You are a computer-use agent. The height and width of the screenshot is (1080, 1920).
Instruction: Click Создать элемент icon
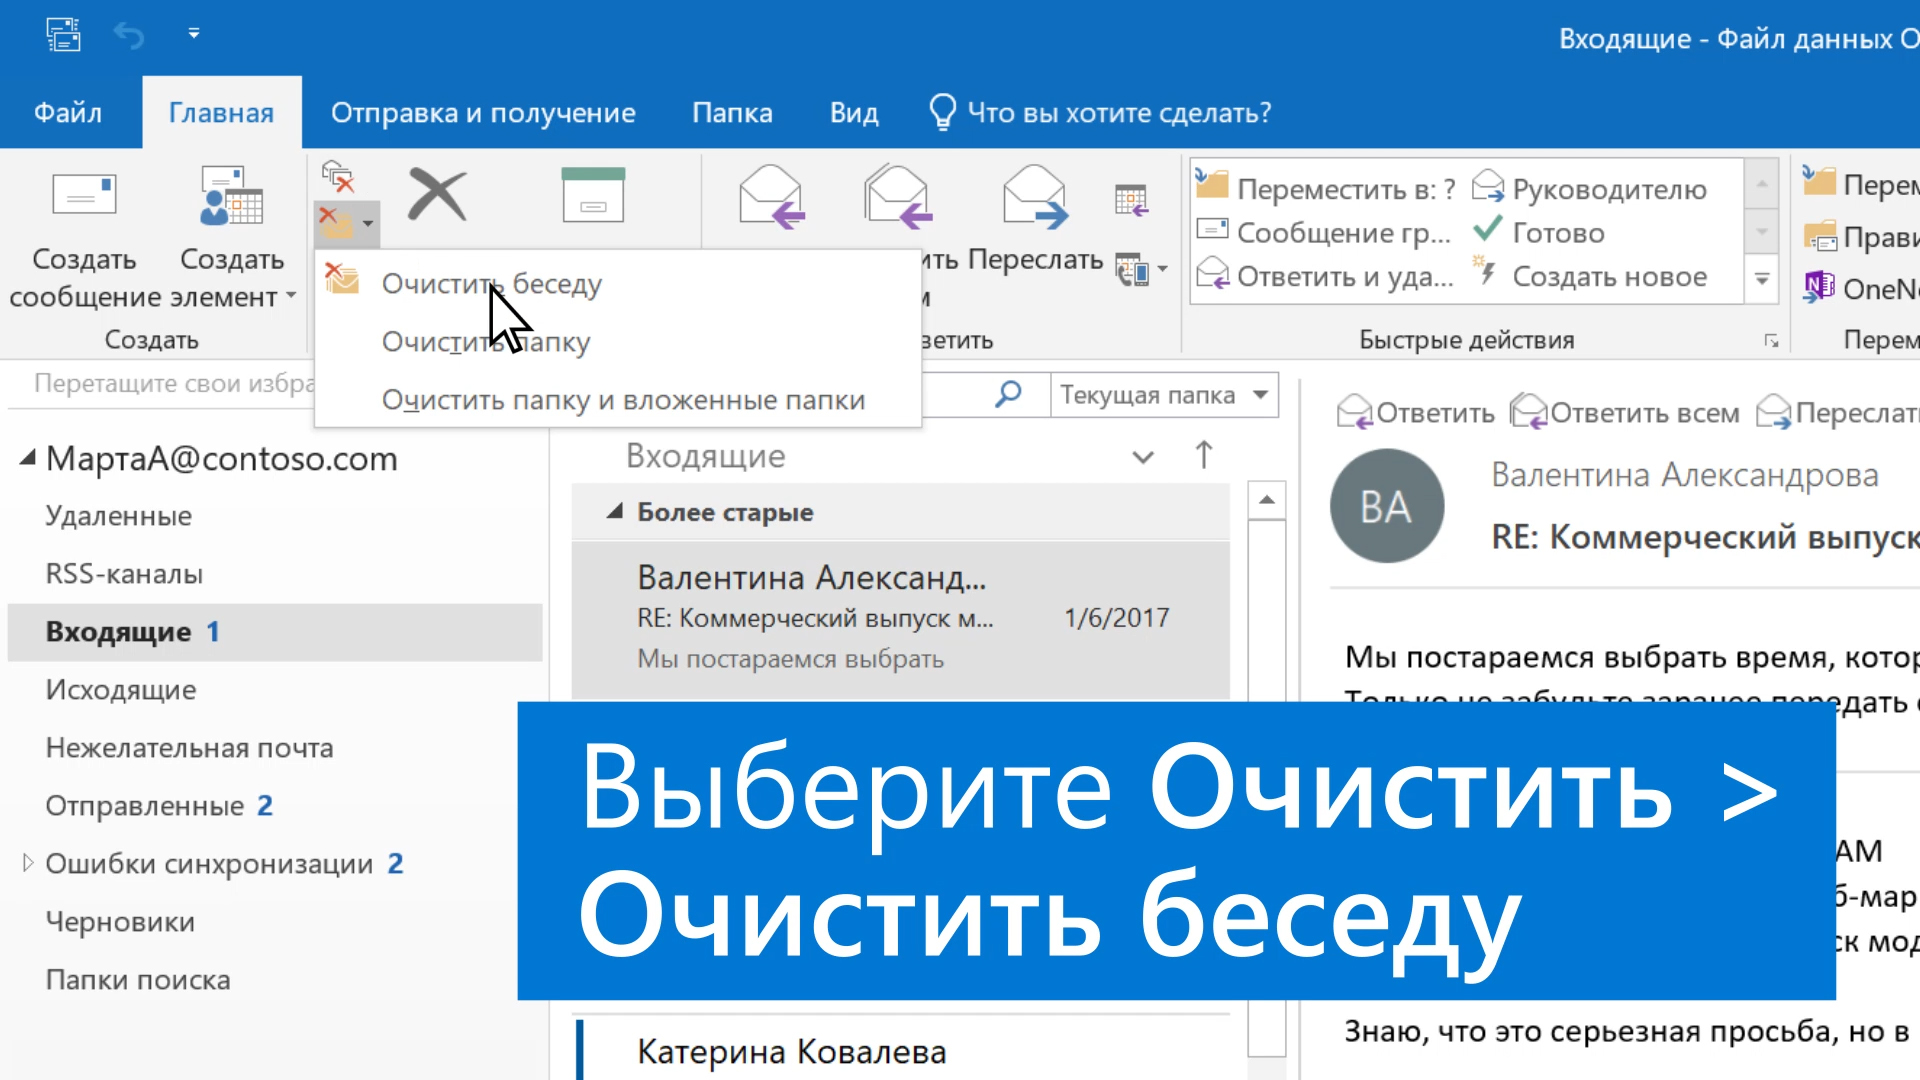point(232,195)
